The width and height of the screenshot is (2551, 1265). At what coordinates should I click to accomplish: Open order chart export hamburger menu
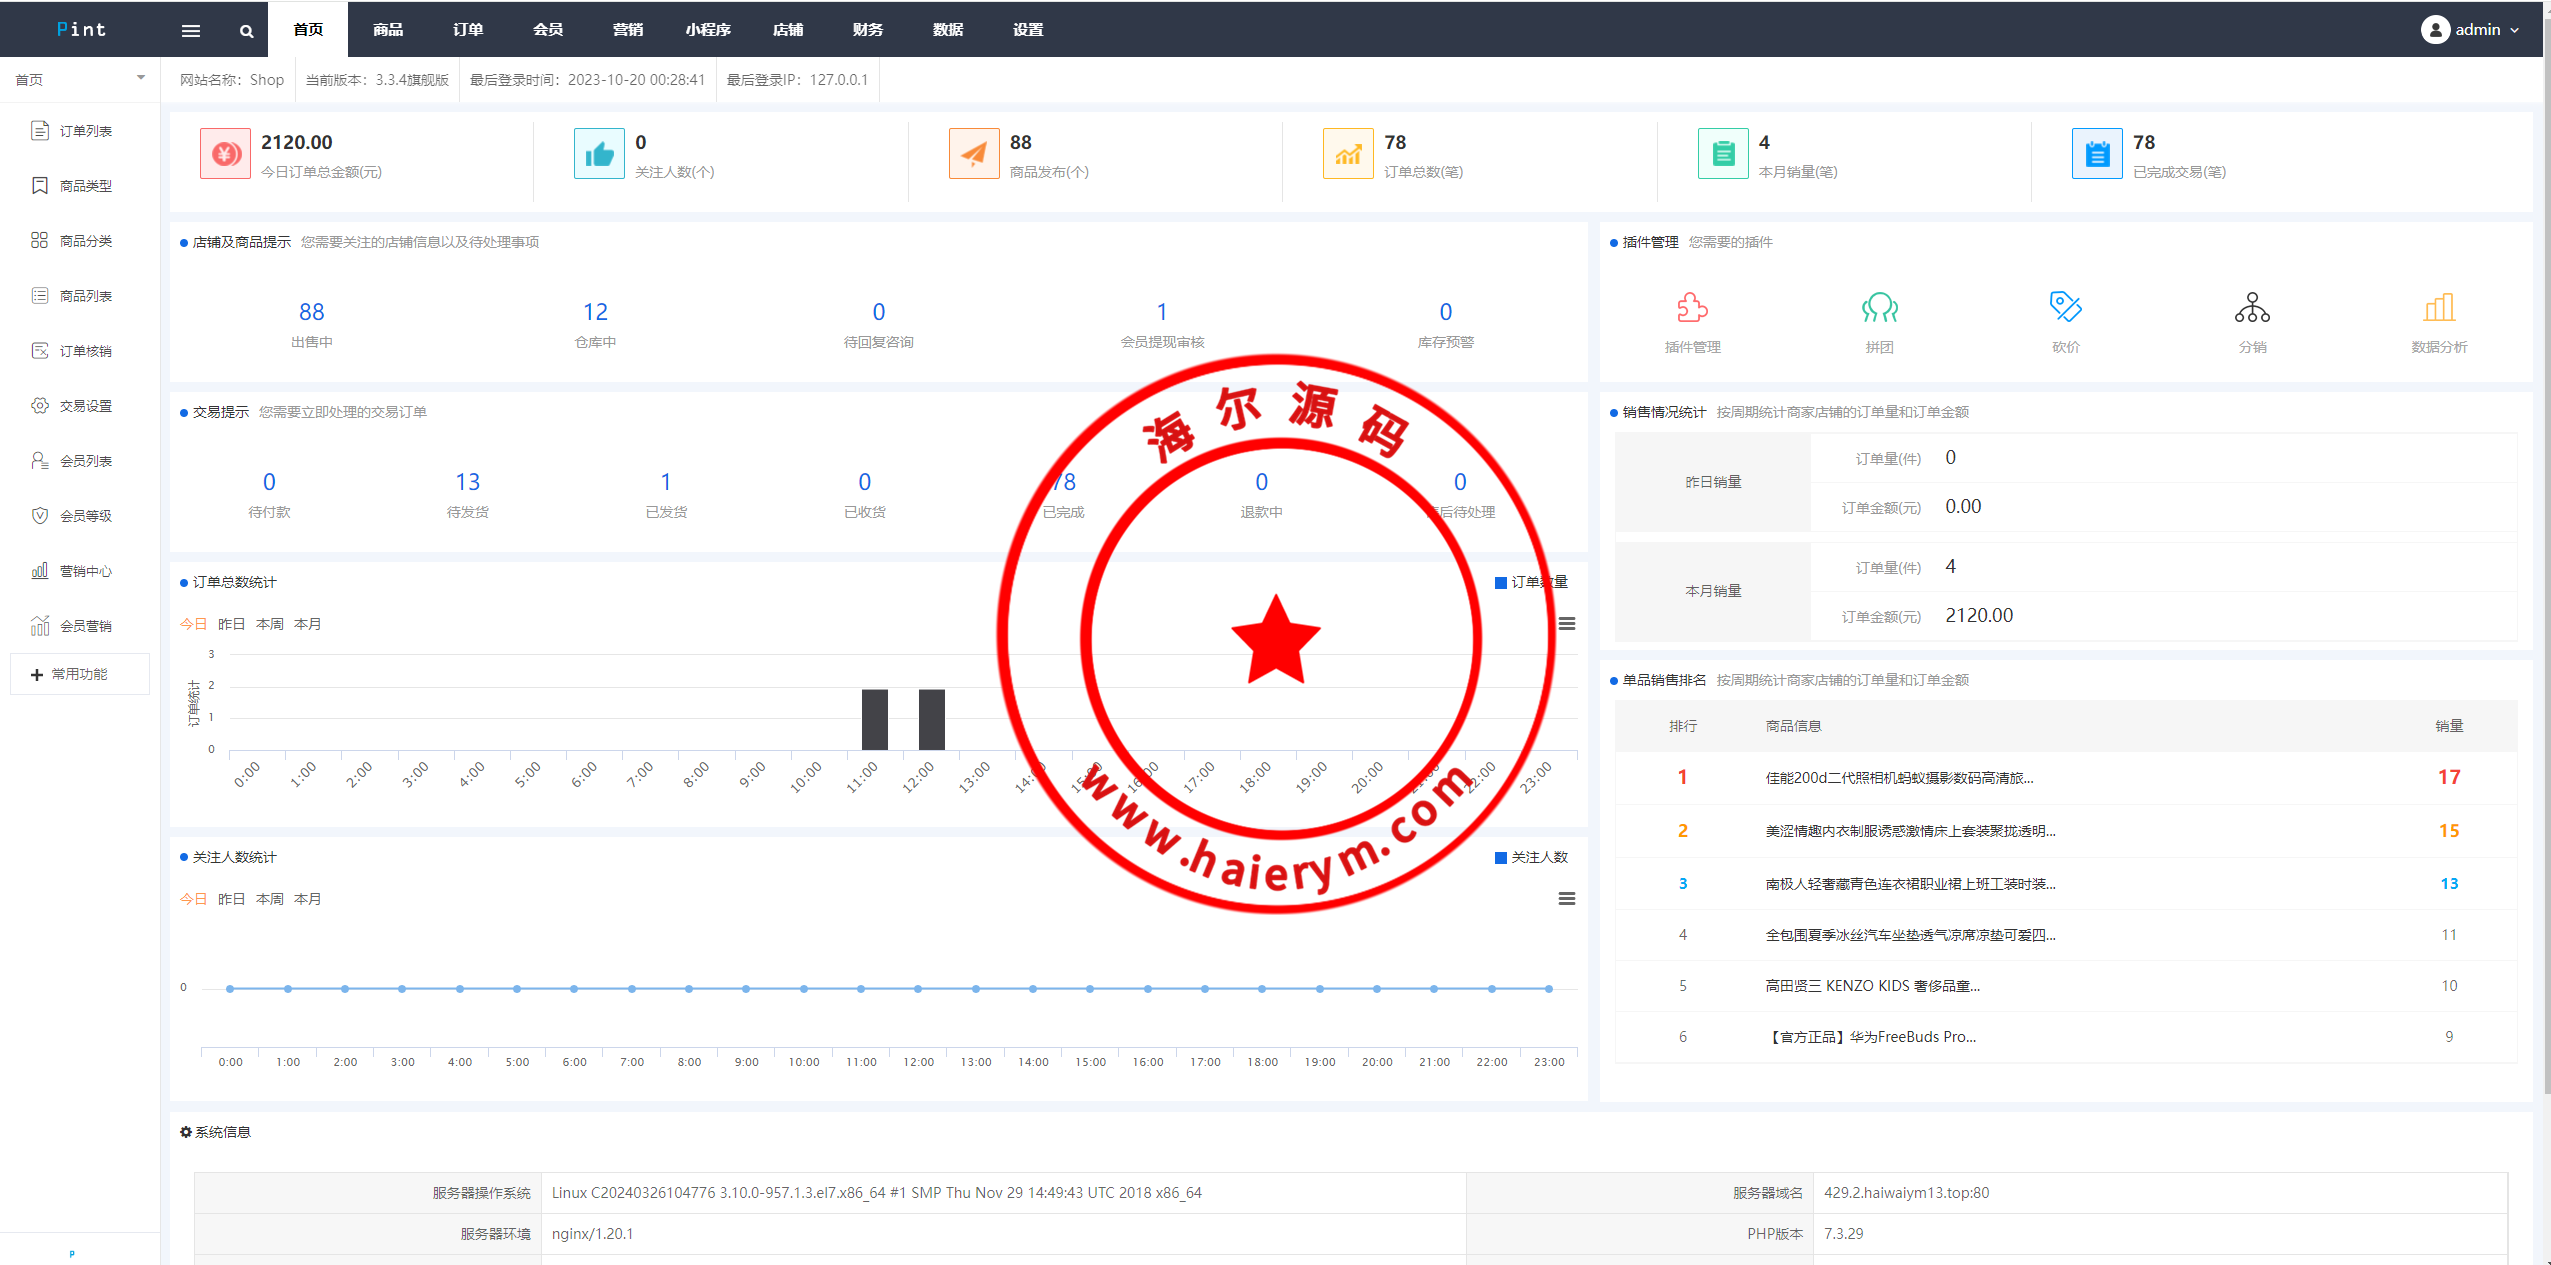(1566, 624)
